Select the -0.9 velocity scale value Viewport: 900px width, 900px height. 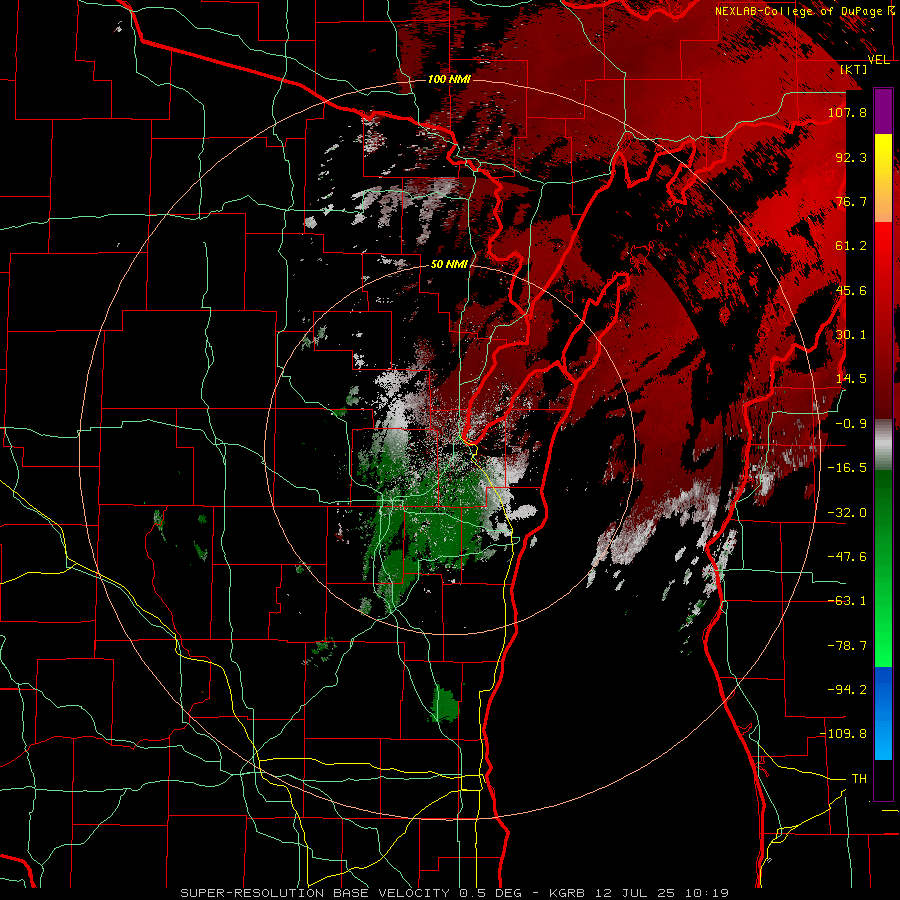851,424
